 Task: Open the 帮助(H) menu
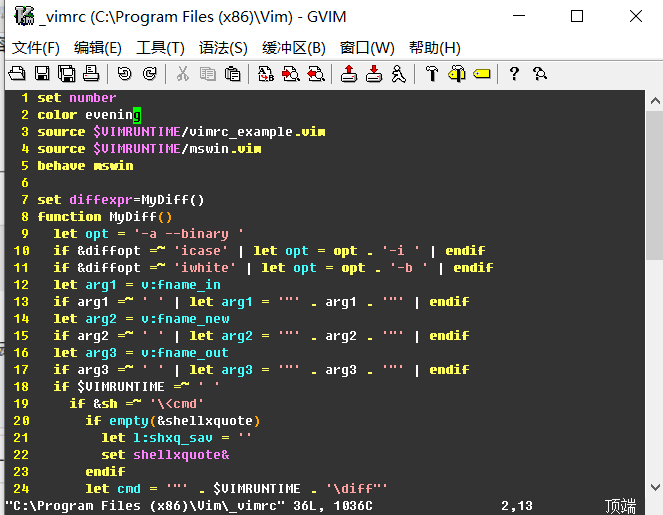click(435, 48)
